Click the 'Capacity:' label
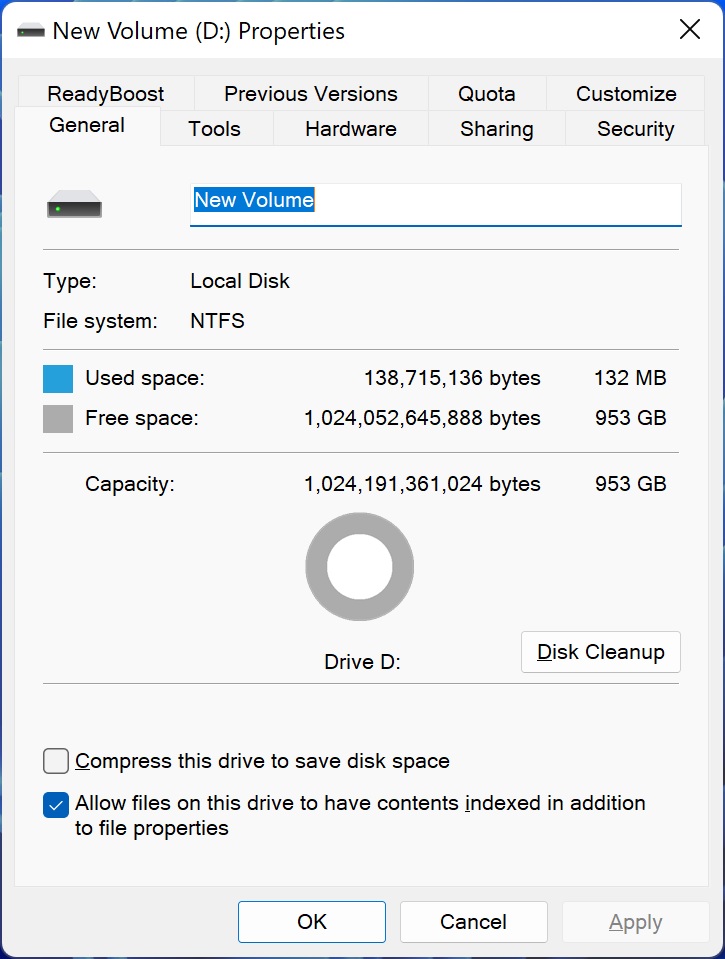725x959 pixels. coord(130,484)
